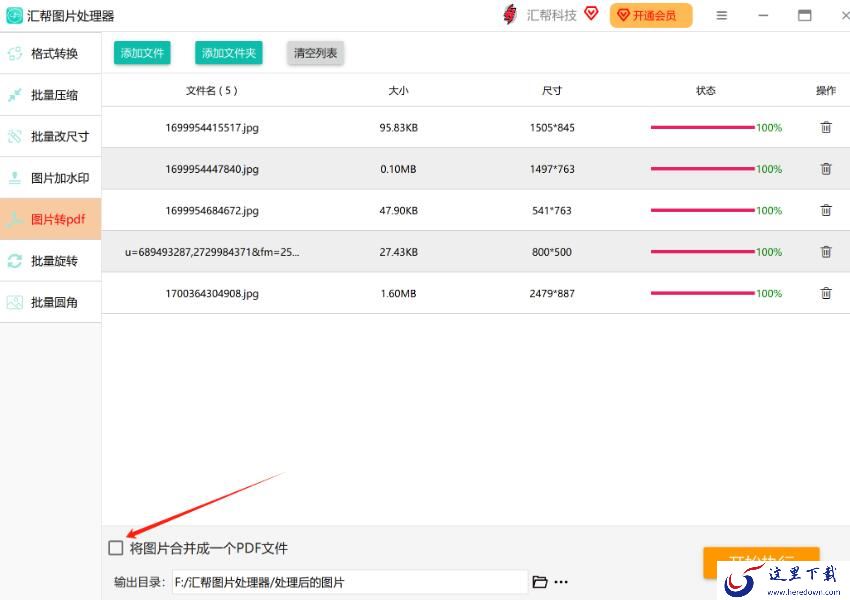Click the app logo icon in title bar

tap(14, 15)
